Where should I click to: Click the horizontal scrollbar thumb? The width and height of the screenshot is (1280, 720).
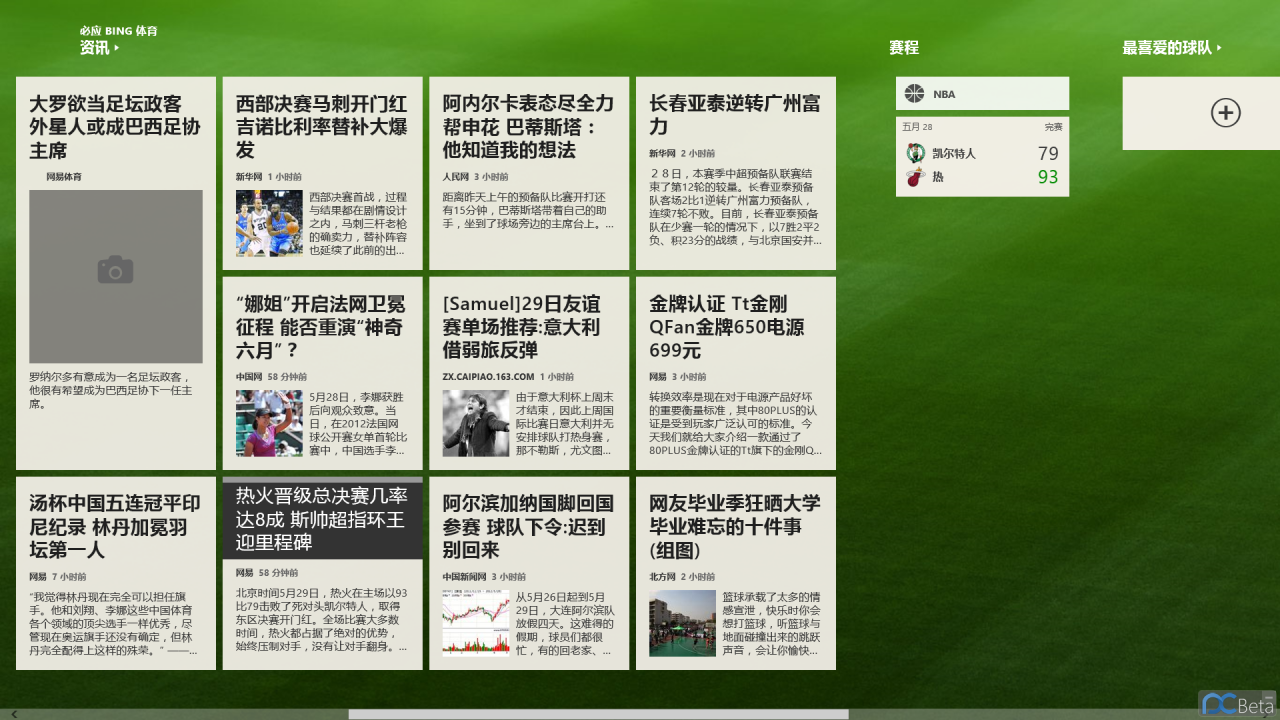[598, 714]
